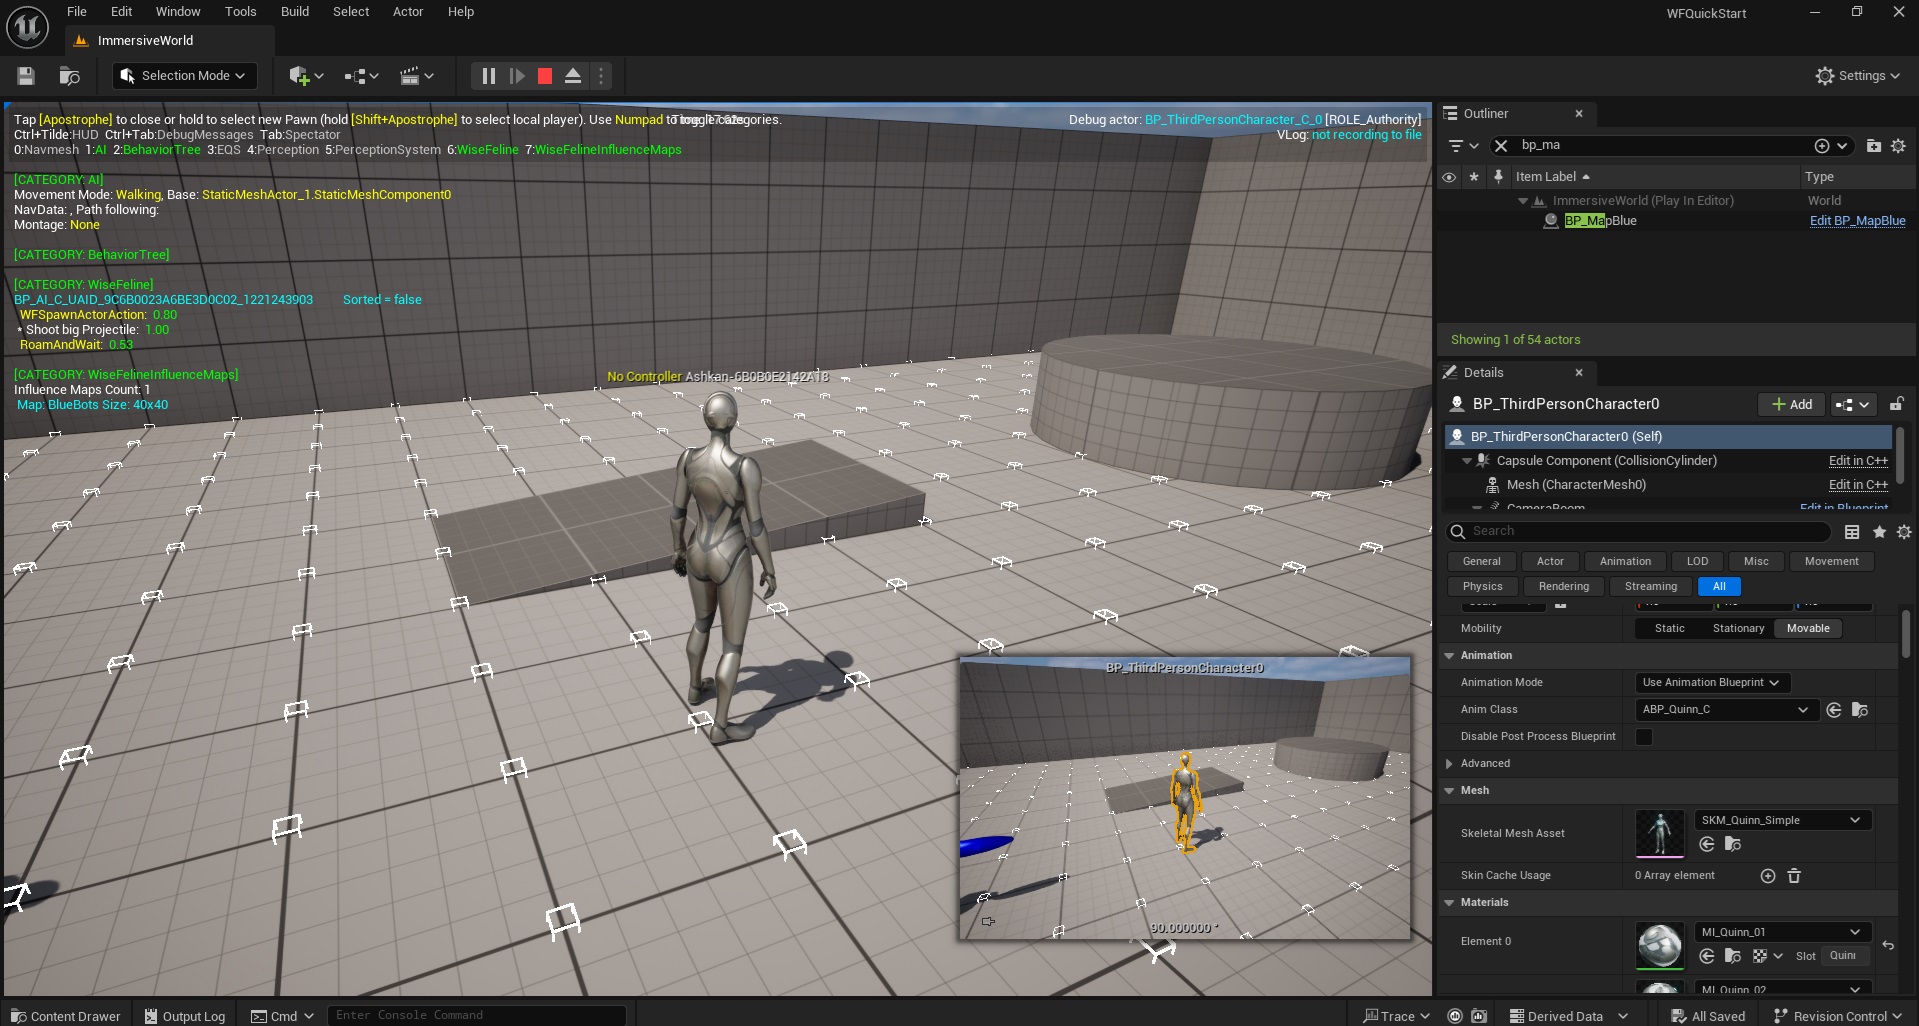
Task: Open the play options three-dot menu
Action: click(600, 76)
